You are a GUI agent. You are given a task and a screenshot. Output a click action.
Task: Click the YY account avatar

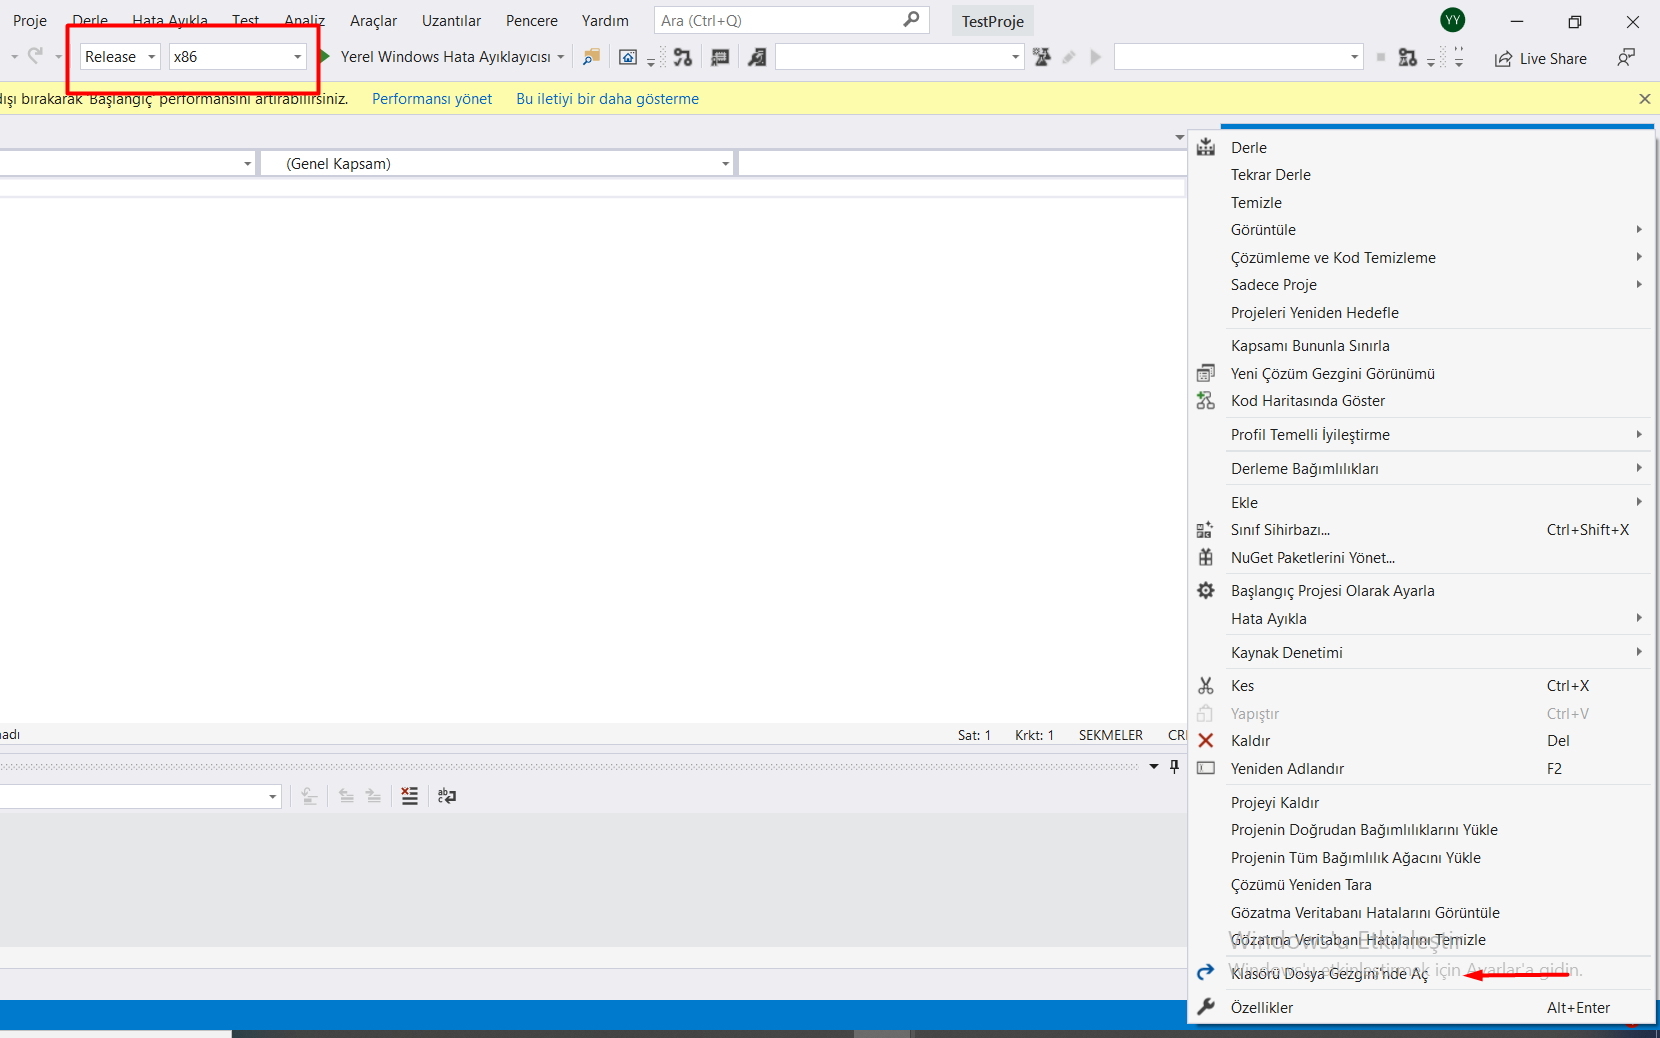pos(1453,20)
